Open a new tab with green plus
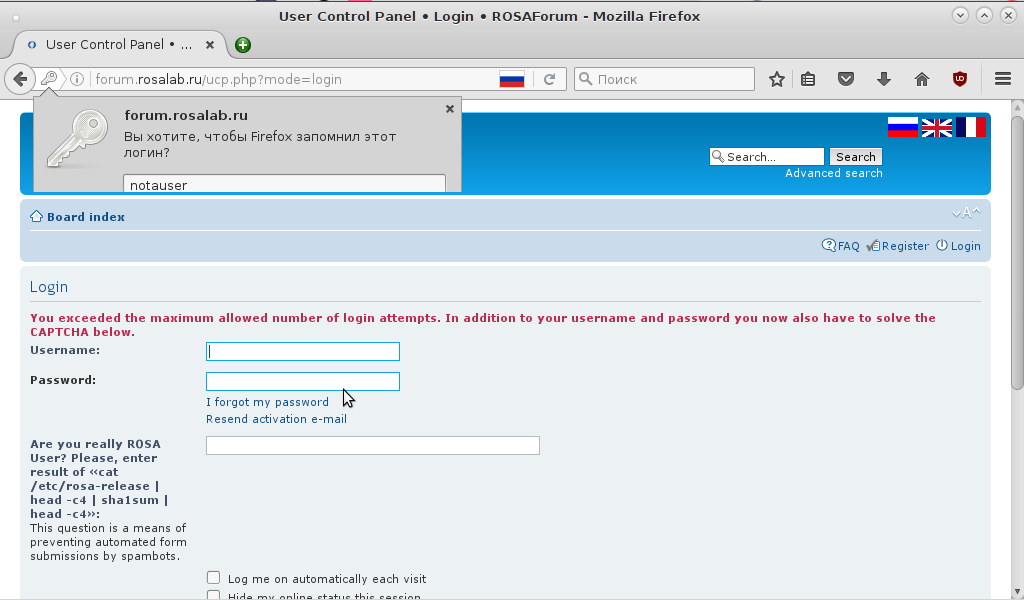The width and height of the screenshot is (1024, 600). coord(243,44)
